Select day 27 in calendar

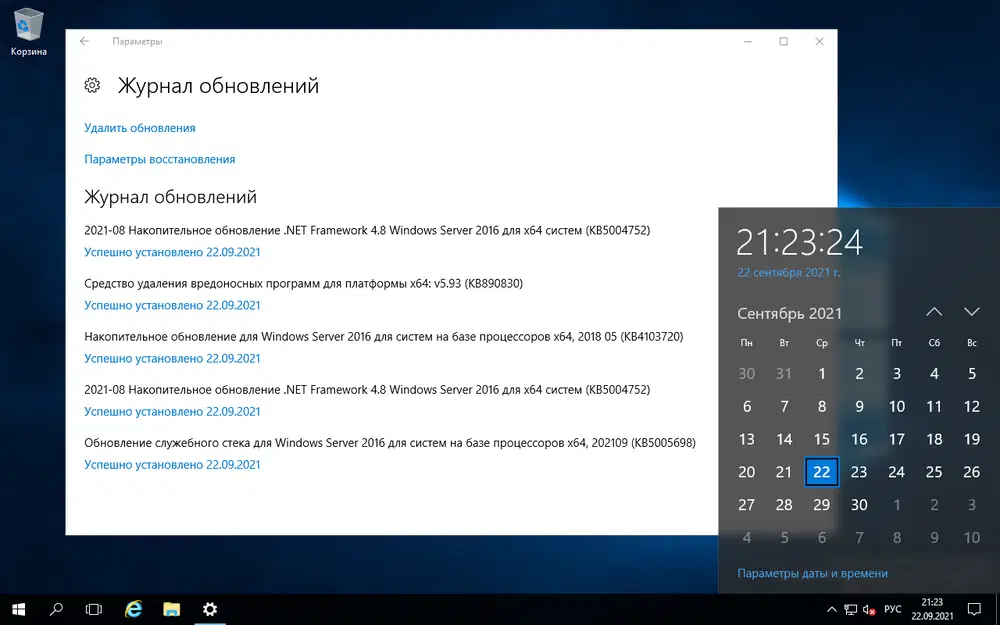pyautogui.click(x=747, y=504)
